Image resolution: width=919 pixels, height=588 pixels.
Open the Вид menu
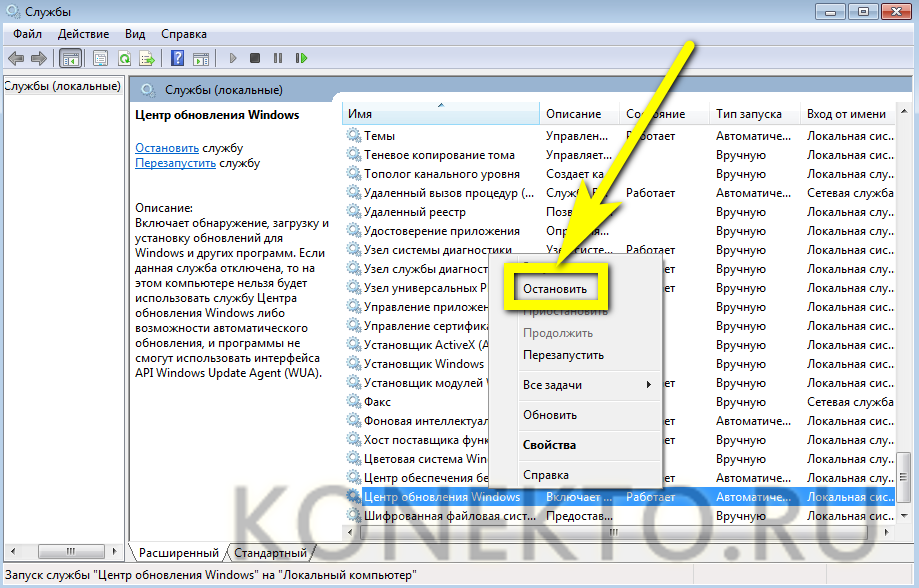pyautogui.click(x=135, y=34)
